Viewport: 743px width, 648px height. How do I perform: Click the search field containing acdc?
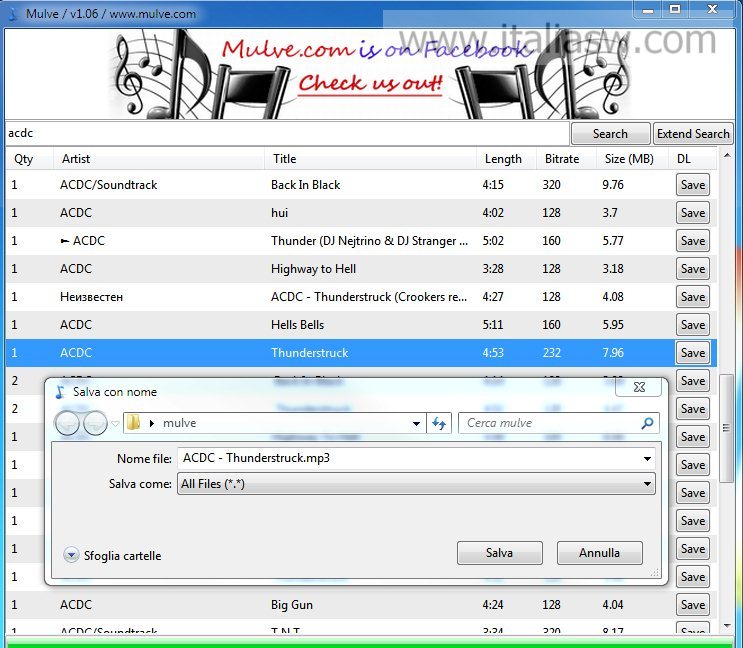[287, 133]
